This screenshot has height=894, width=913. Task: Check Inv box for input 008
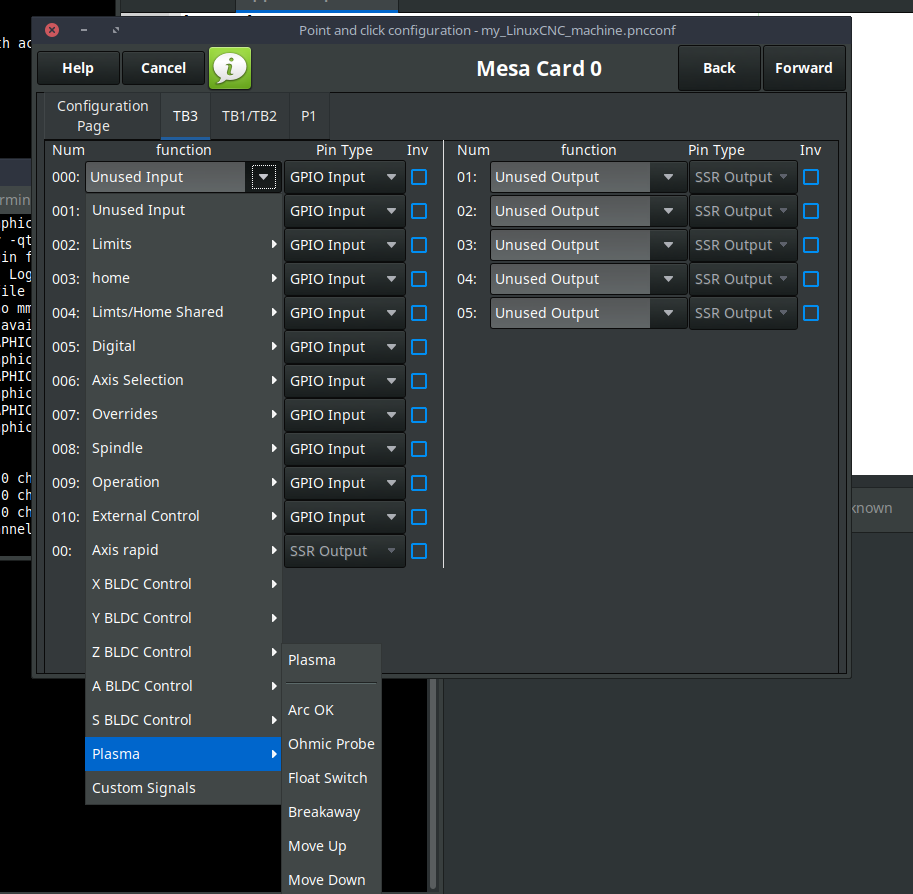pyautogui.click(x=419, y=449)
